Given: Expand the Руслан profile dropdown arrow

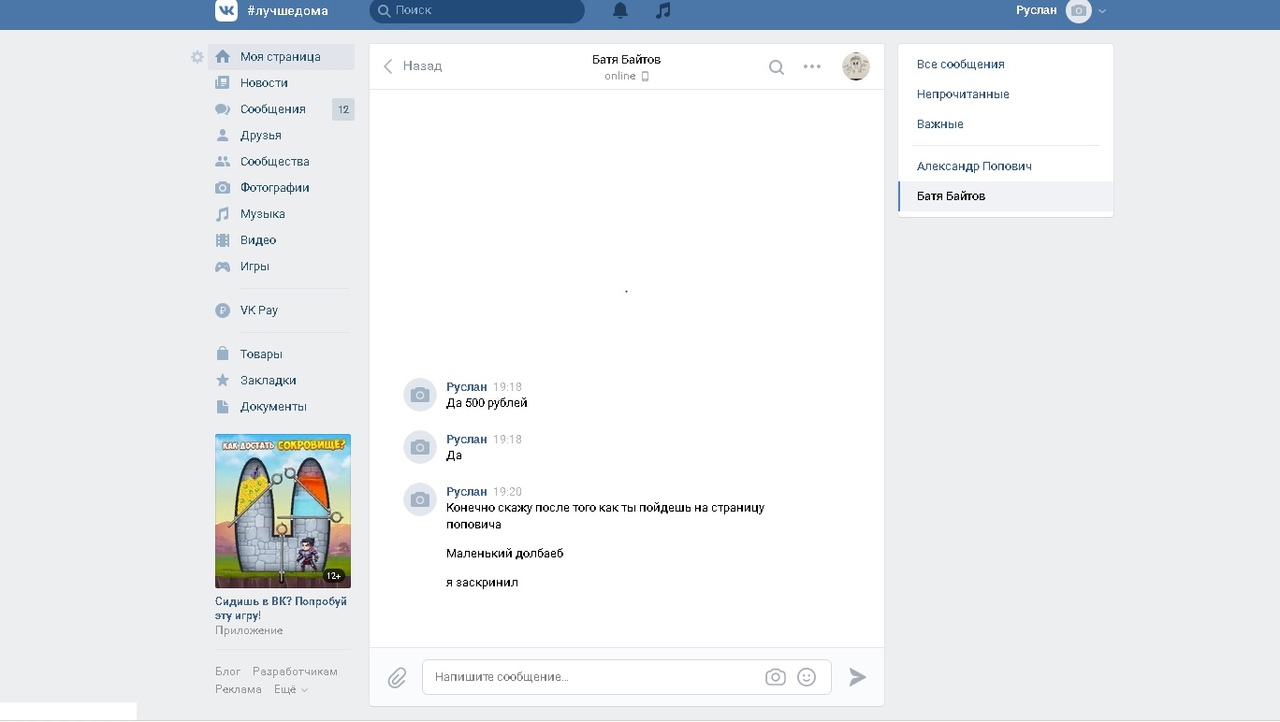Looking at the screenshot, I should click(x=1102, y=11).
